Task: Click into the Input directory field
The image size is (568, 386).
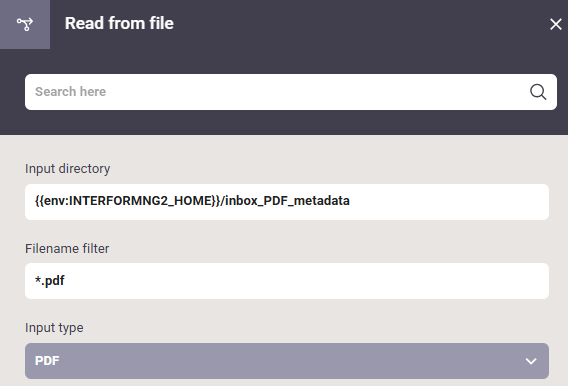Action: 287,202
